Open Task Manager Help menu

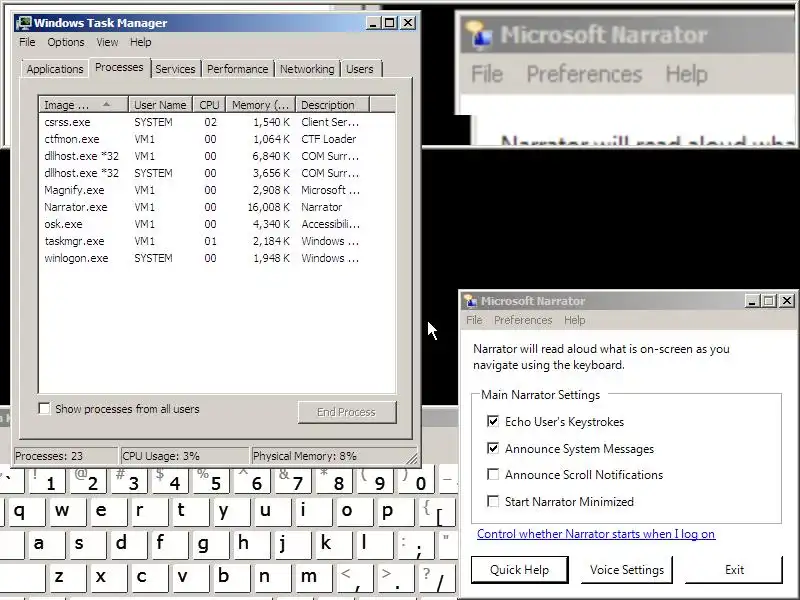(x=140, y=42)
